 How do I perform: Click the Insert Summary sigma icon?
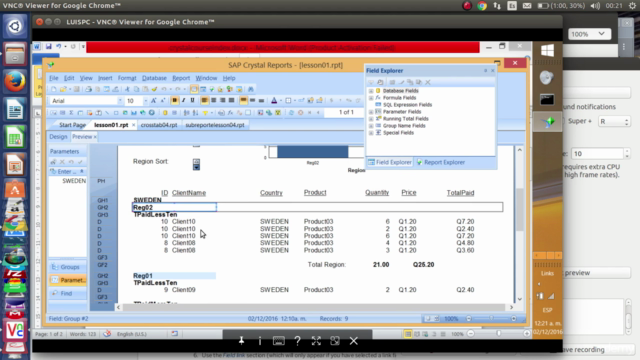tap(71, 113)
